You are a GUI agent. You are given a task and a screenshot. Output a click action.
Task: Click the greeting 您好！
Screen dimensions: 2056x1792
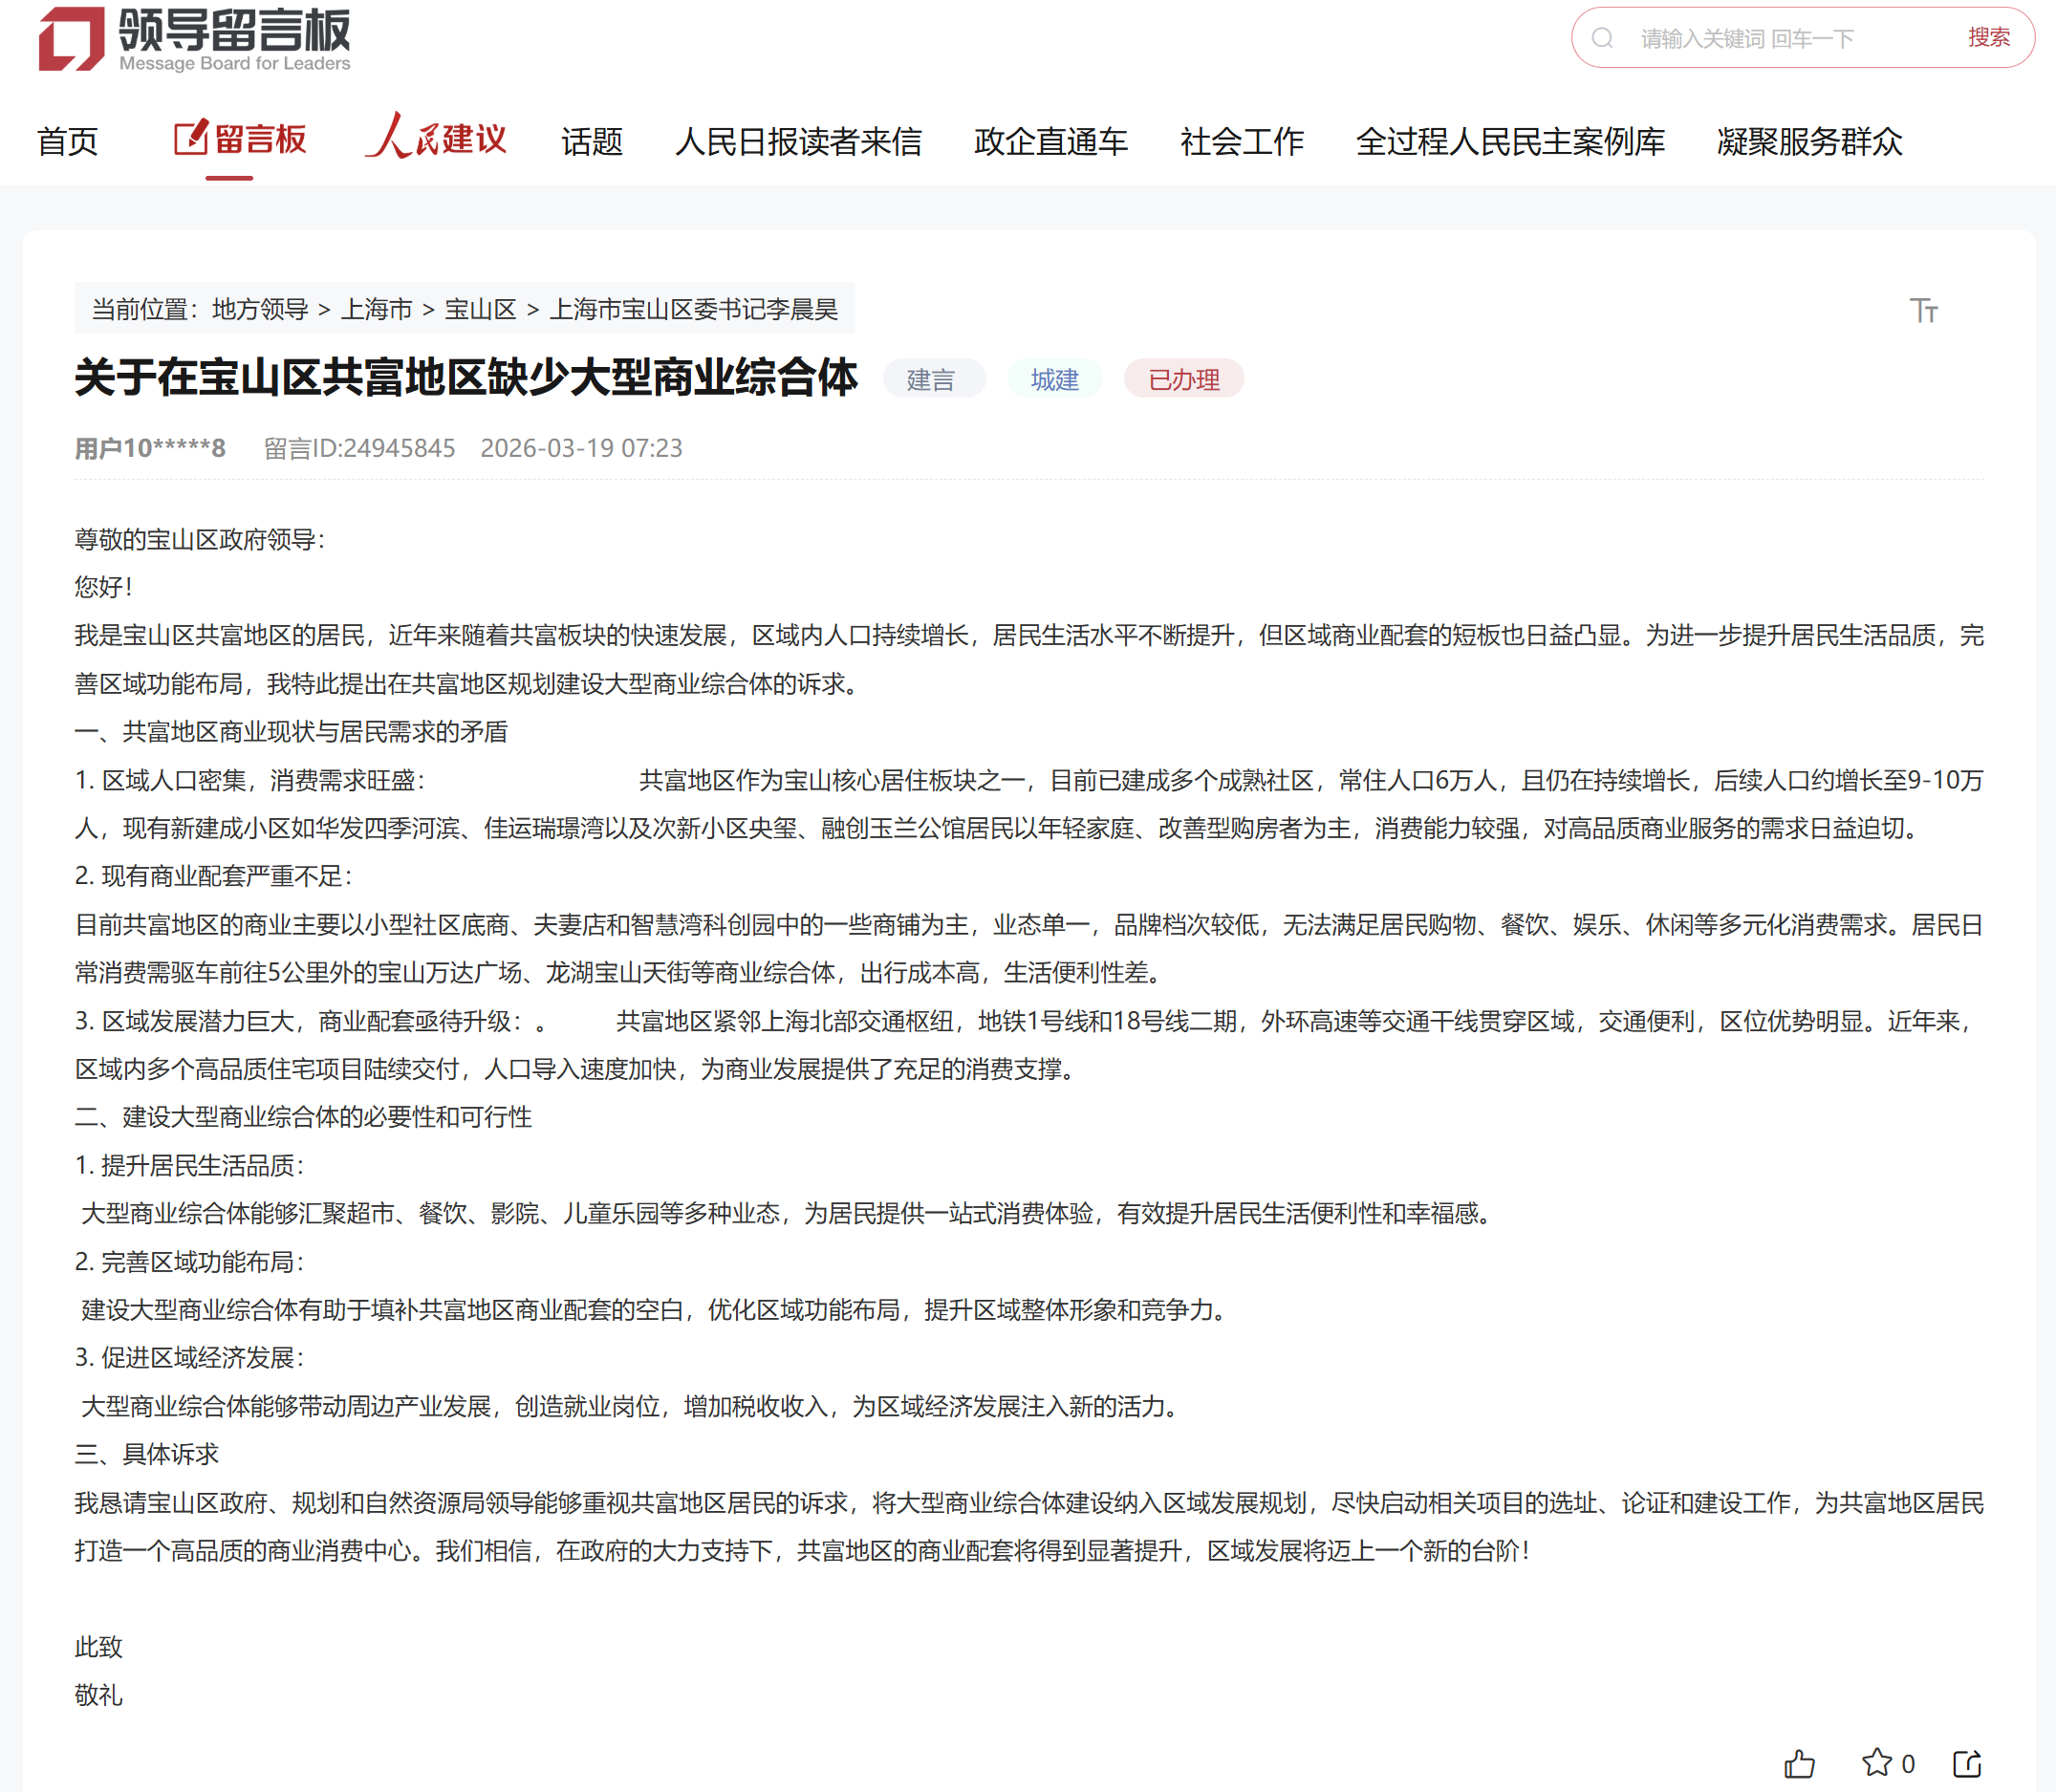(104, 587)
